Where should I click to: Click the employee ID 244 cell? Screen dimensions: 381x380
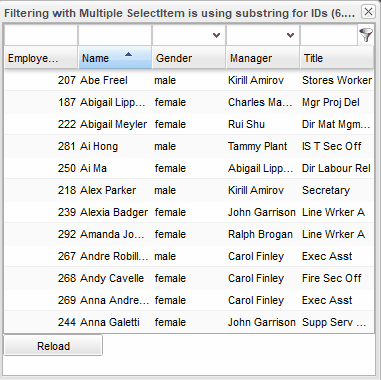(41, 322)
